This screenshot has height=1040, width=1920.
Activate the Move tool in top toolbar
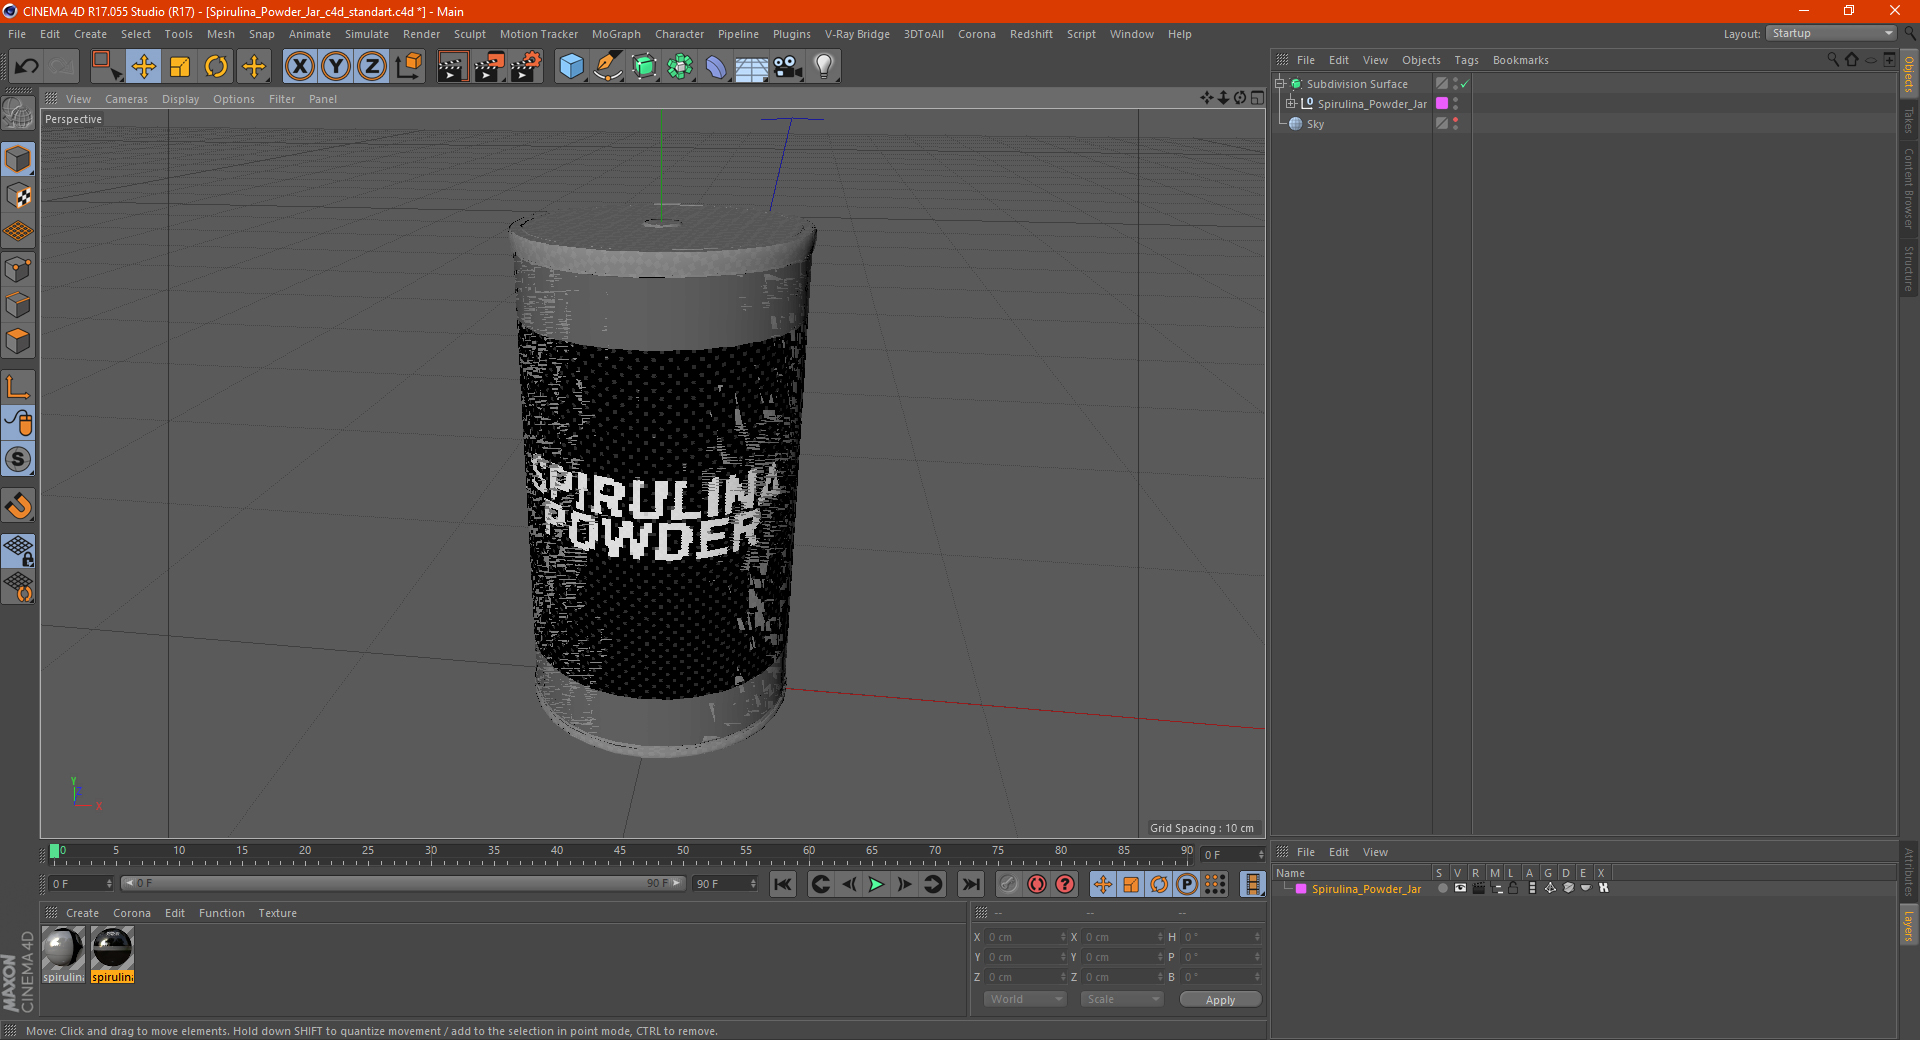click(x=144, y=67)
